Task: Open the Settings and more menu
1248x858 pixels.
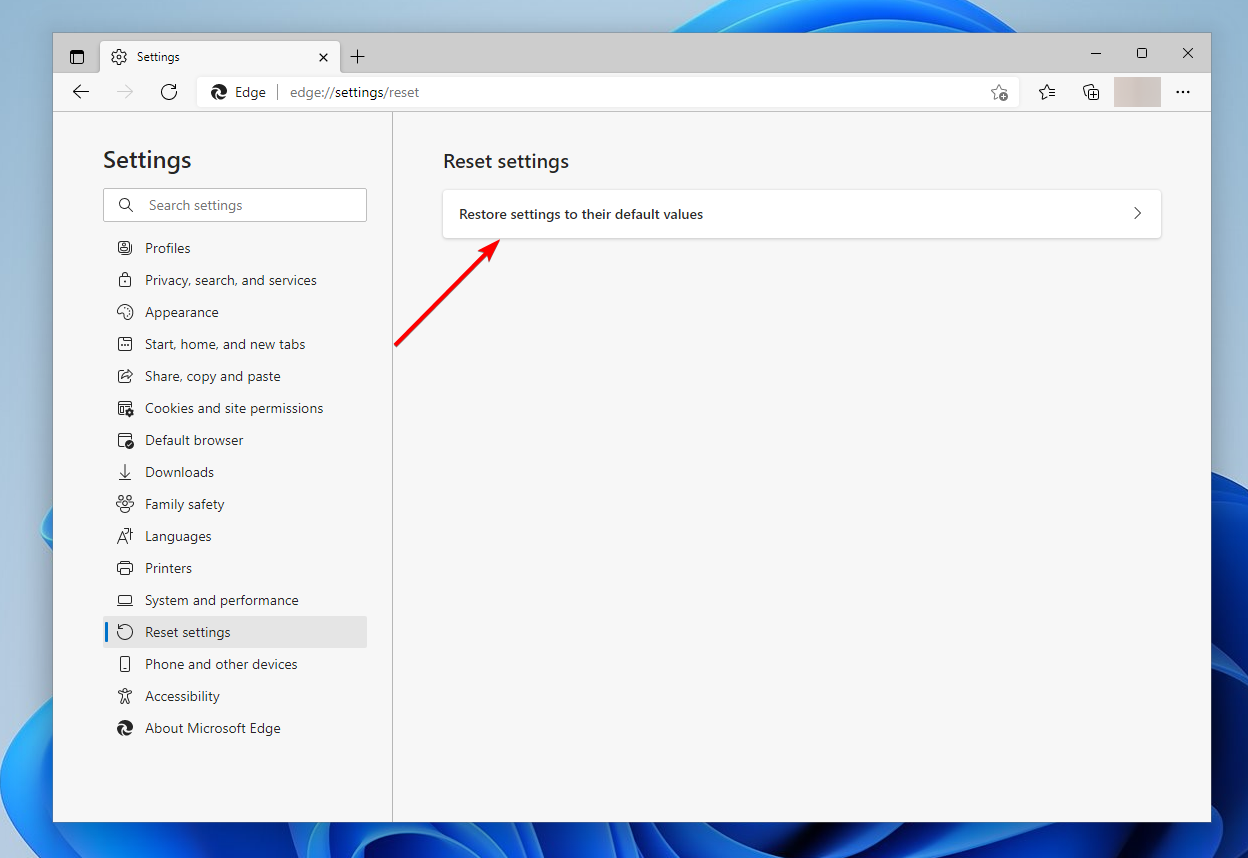Action: 1183,92
